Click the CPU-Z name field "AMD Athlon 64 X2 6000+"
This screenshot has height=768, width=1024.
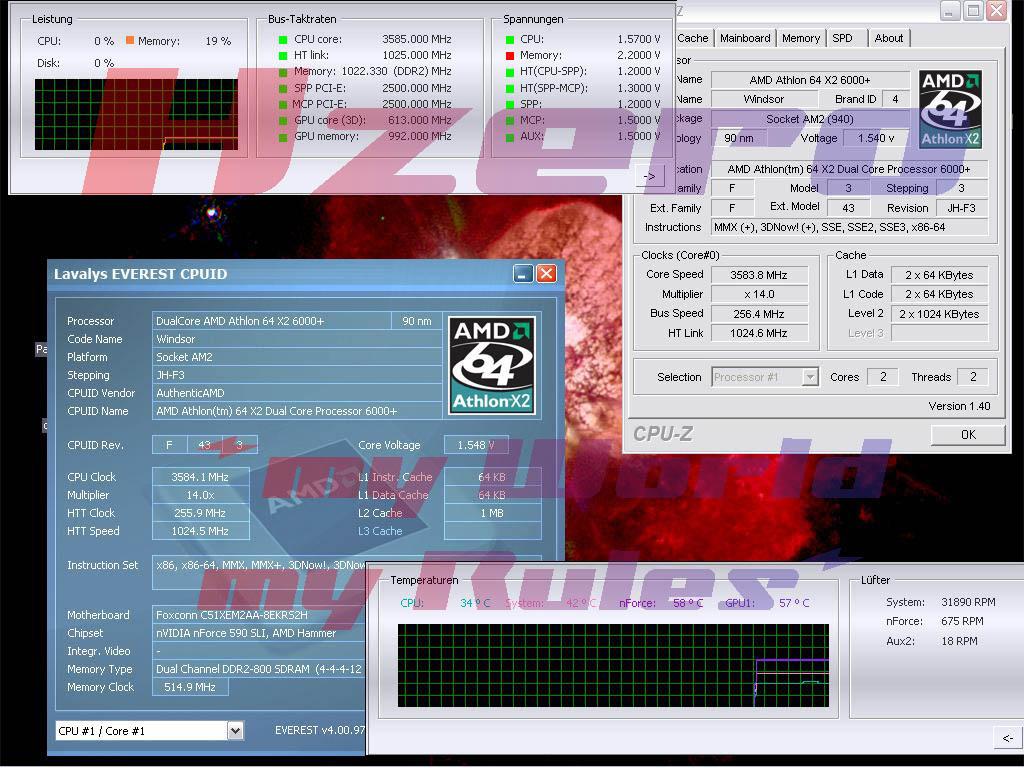pyautogui.click(x=810, y=80)
